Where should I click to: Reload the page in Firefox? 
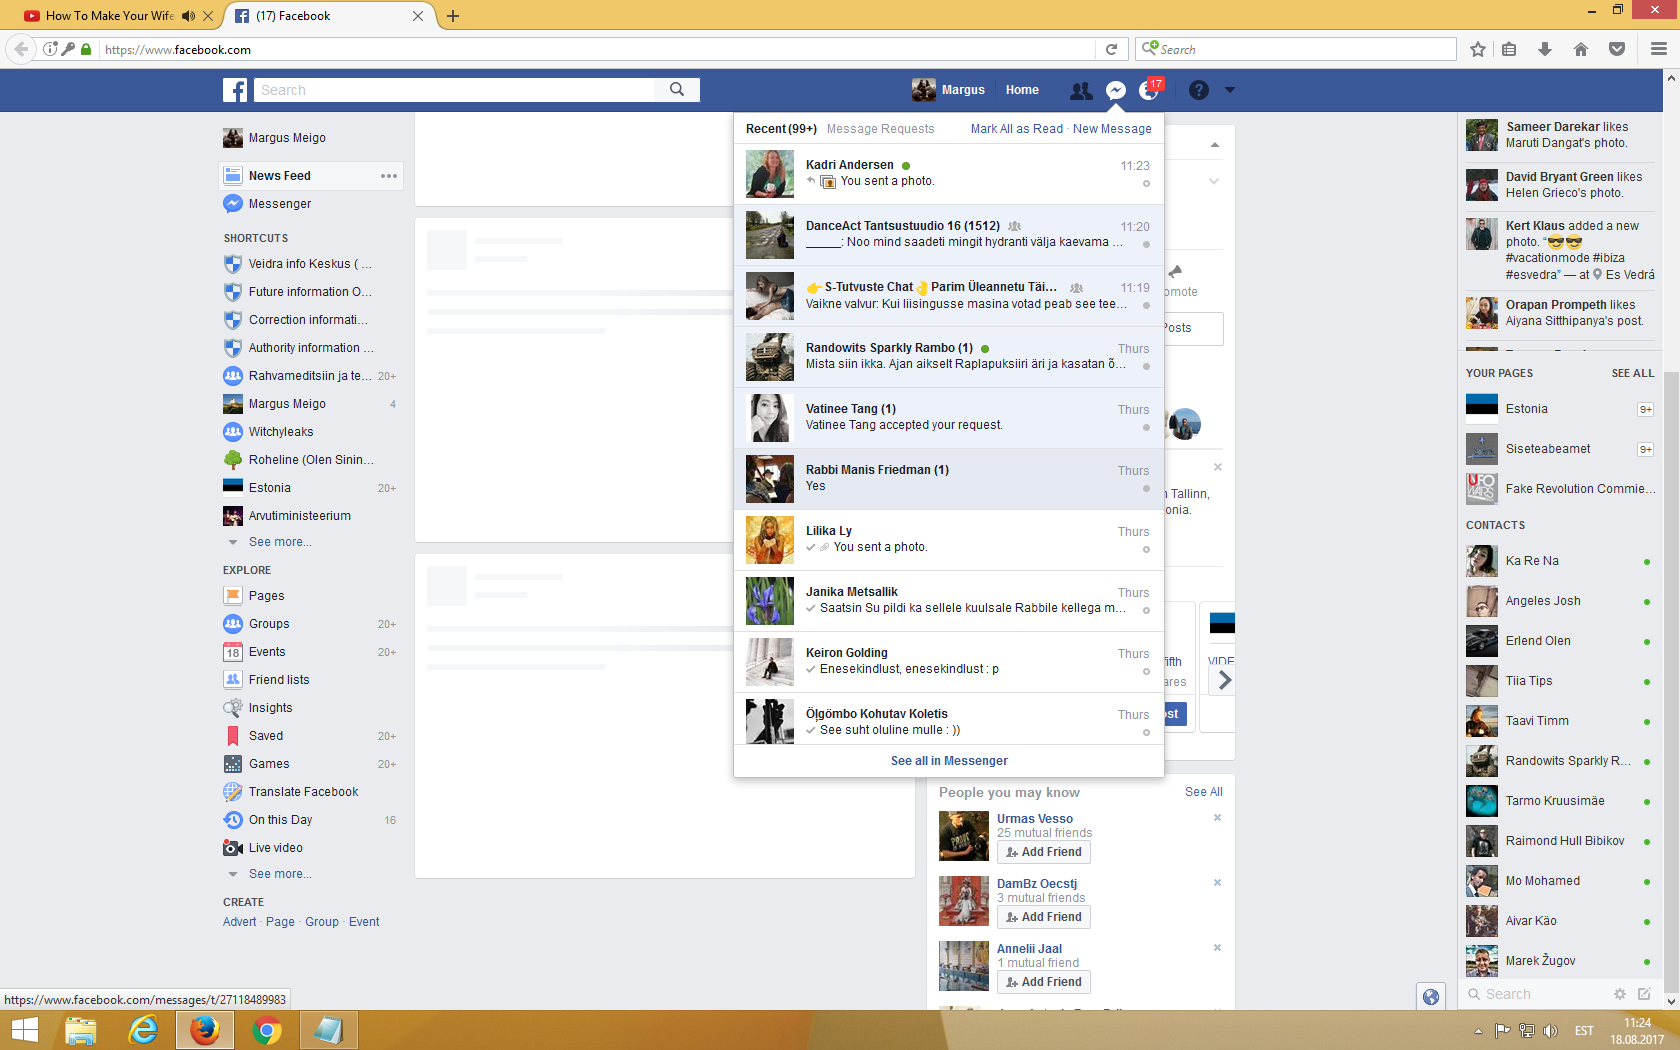pyautogui.click(x=1111, y=49)
